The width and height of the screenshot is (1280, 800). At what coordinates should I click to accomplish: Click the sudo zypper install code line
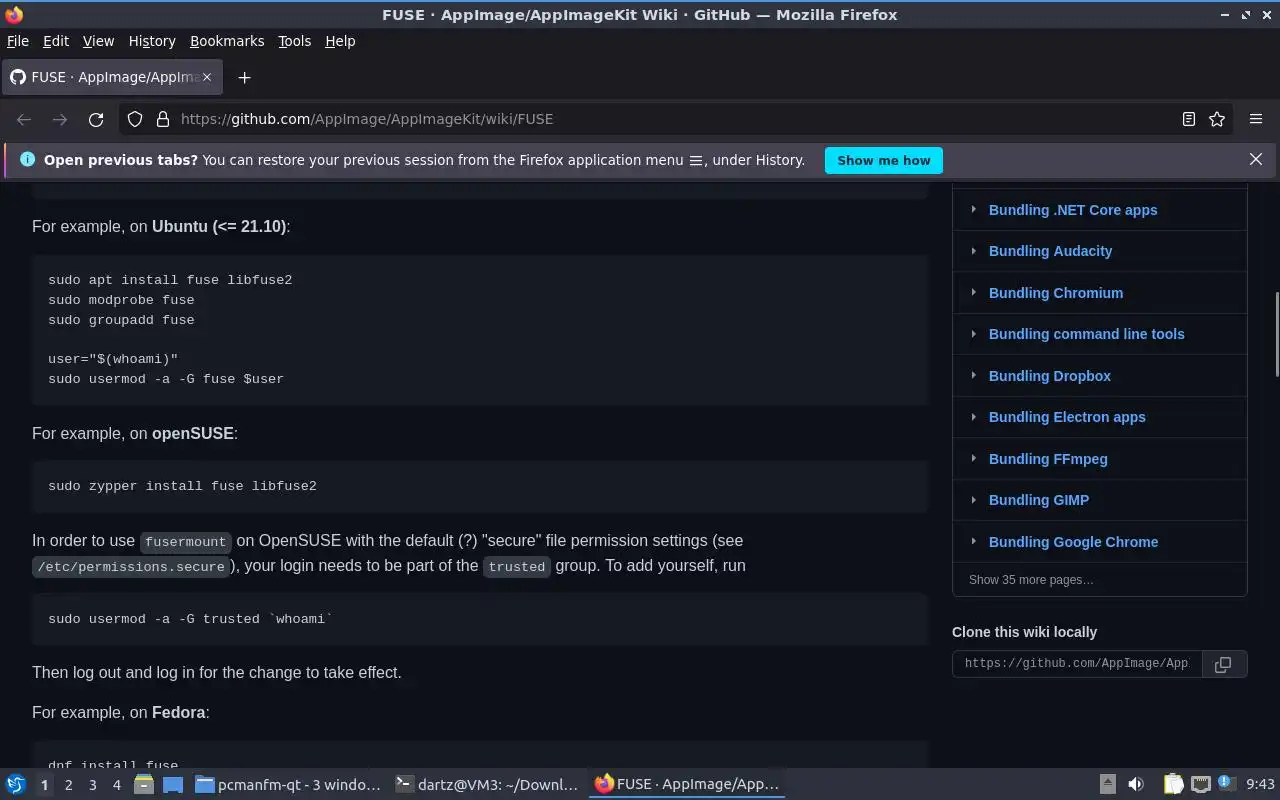pyautogui.click(x=182, y=486)
